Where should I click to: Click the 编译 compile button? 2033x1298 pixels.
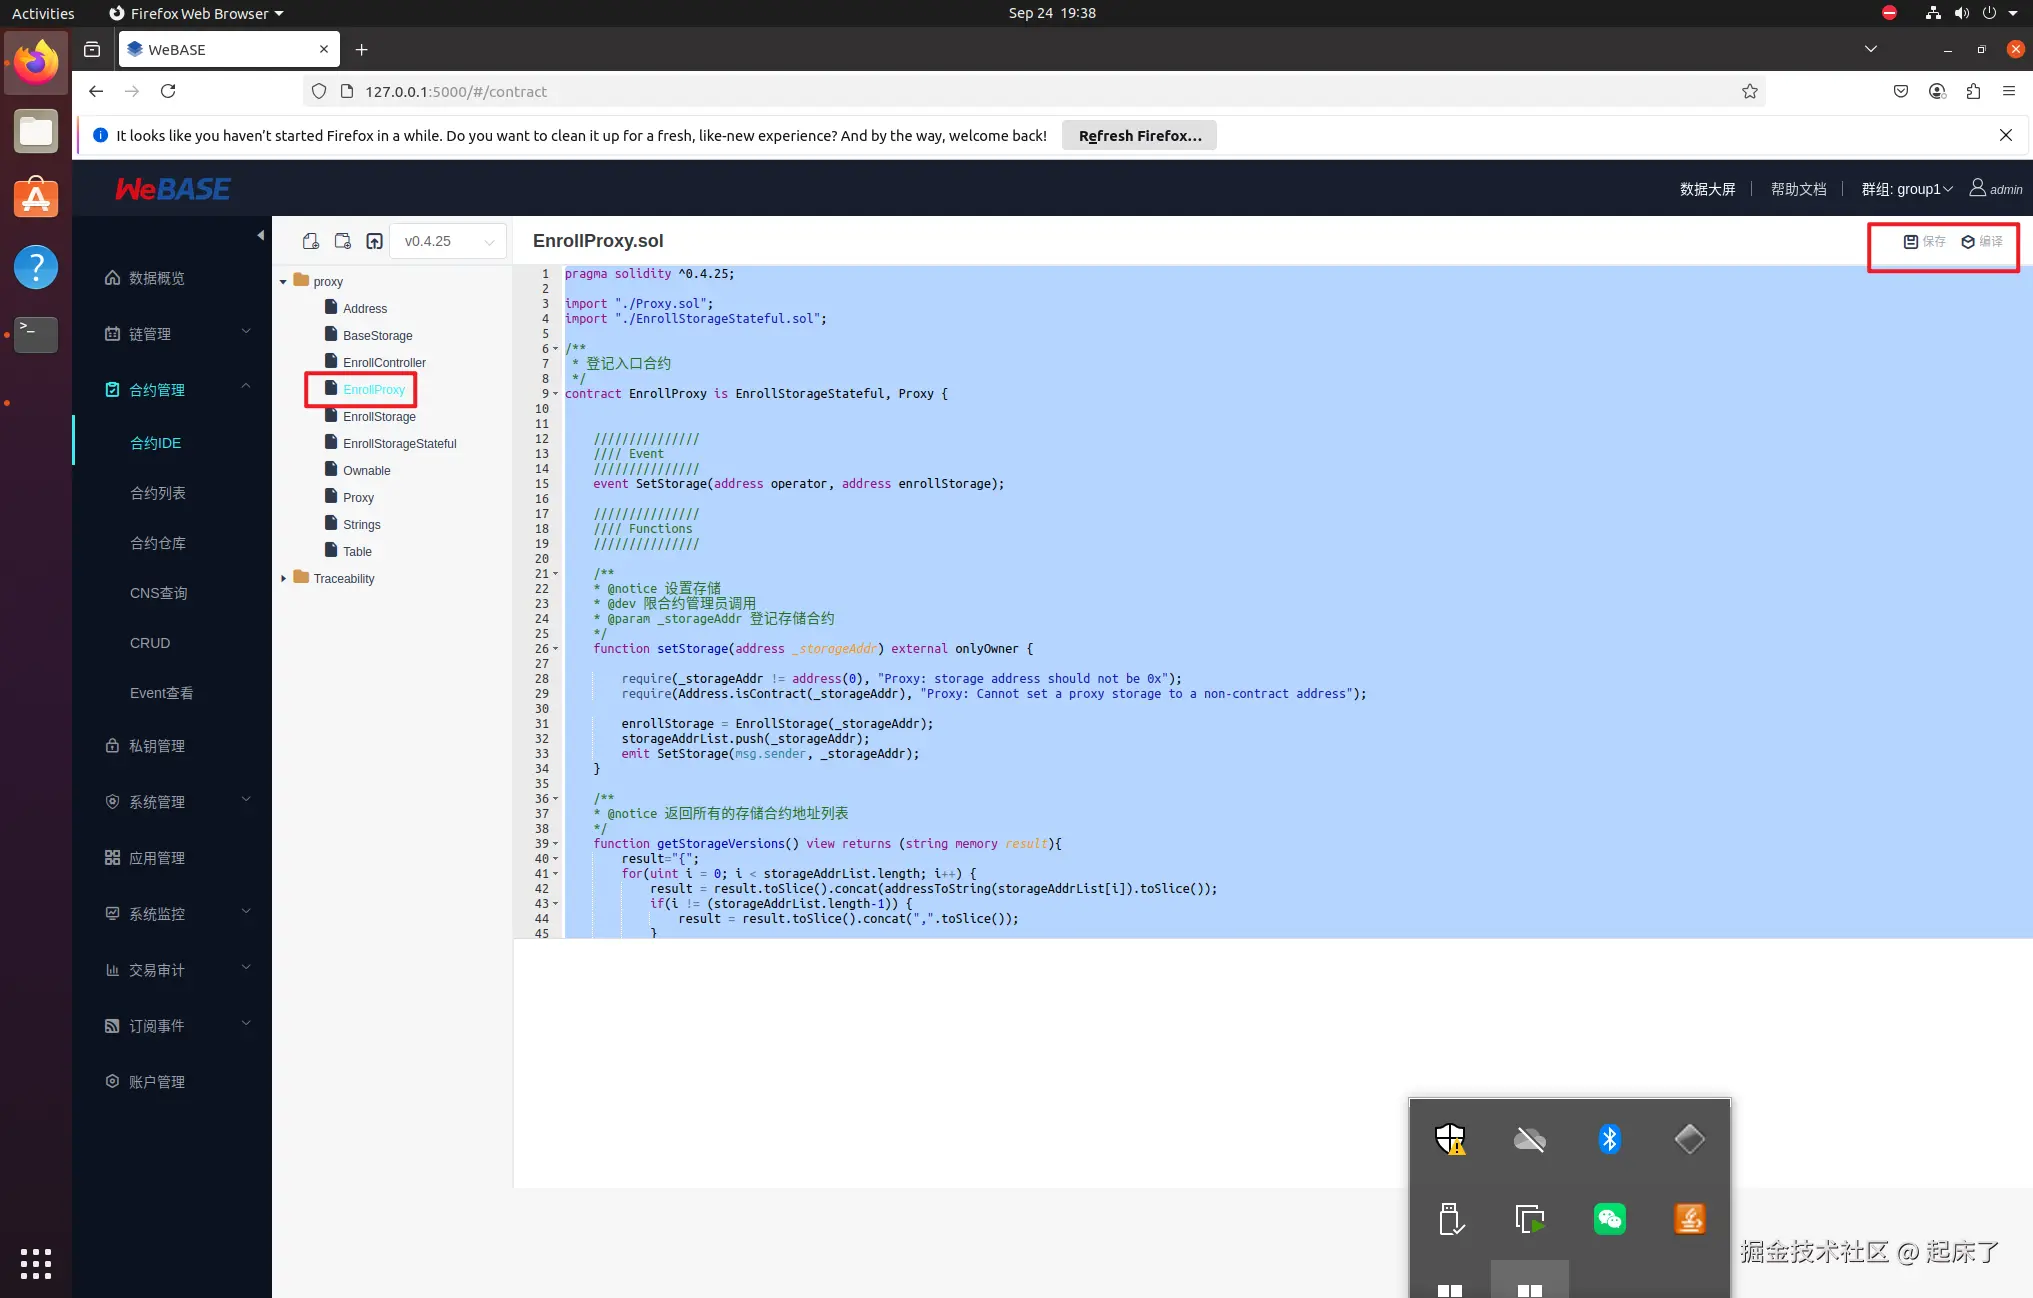(1982, 241)
